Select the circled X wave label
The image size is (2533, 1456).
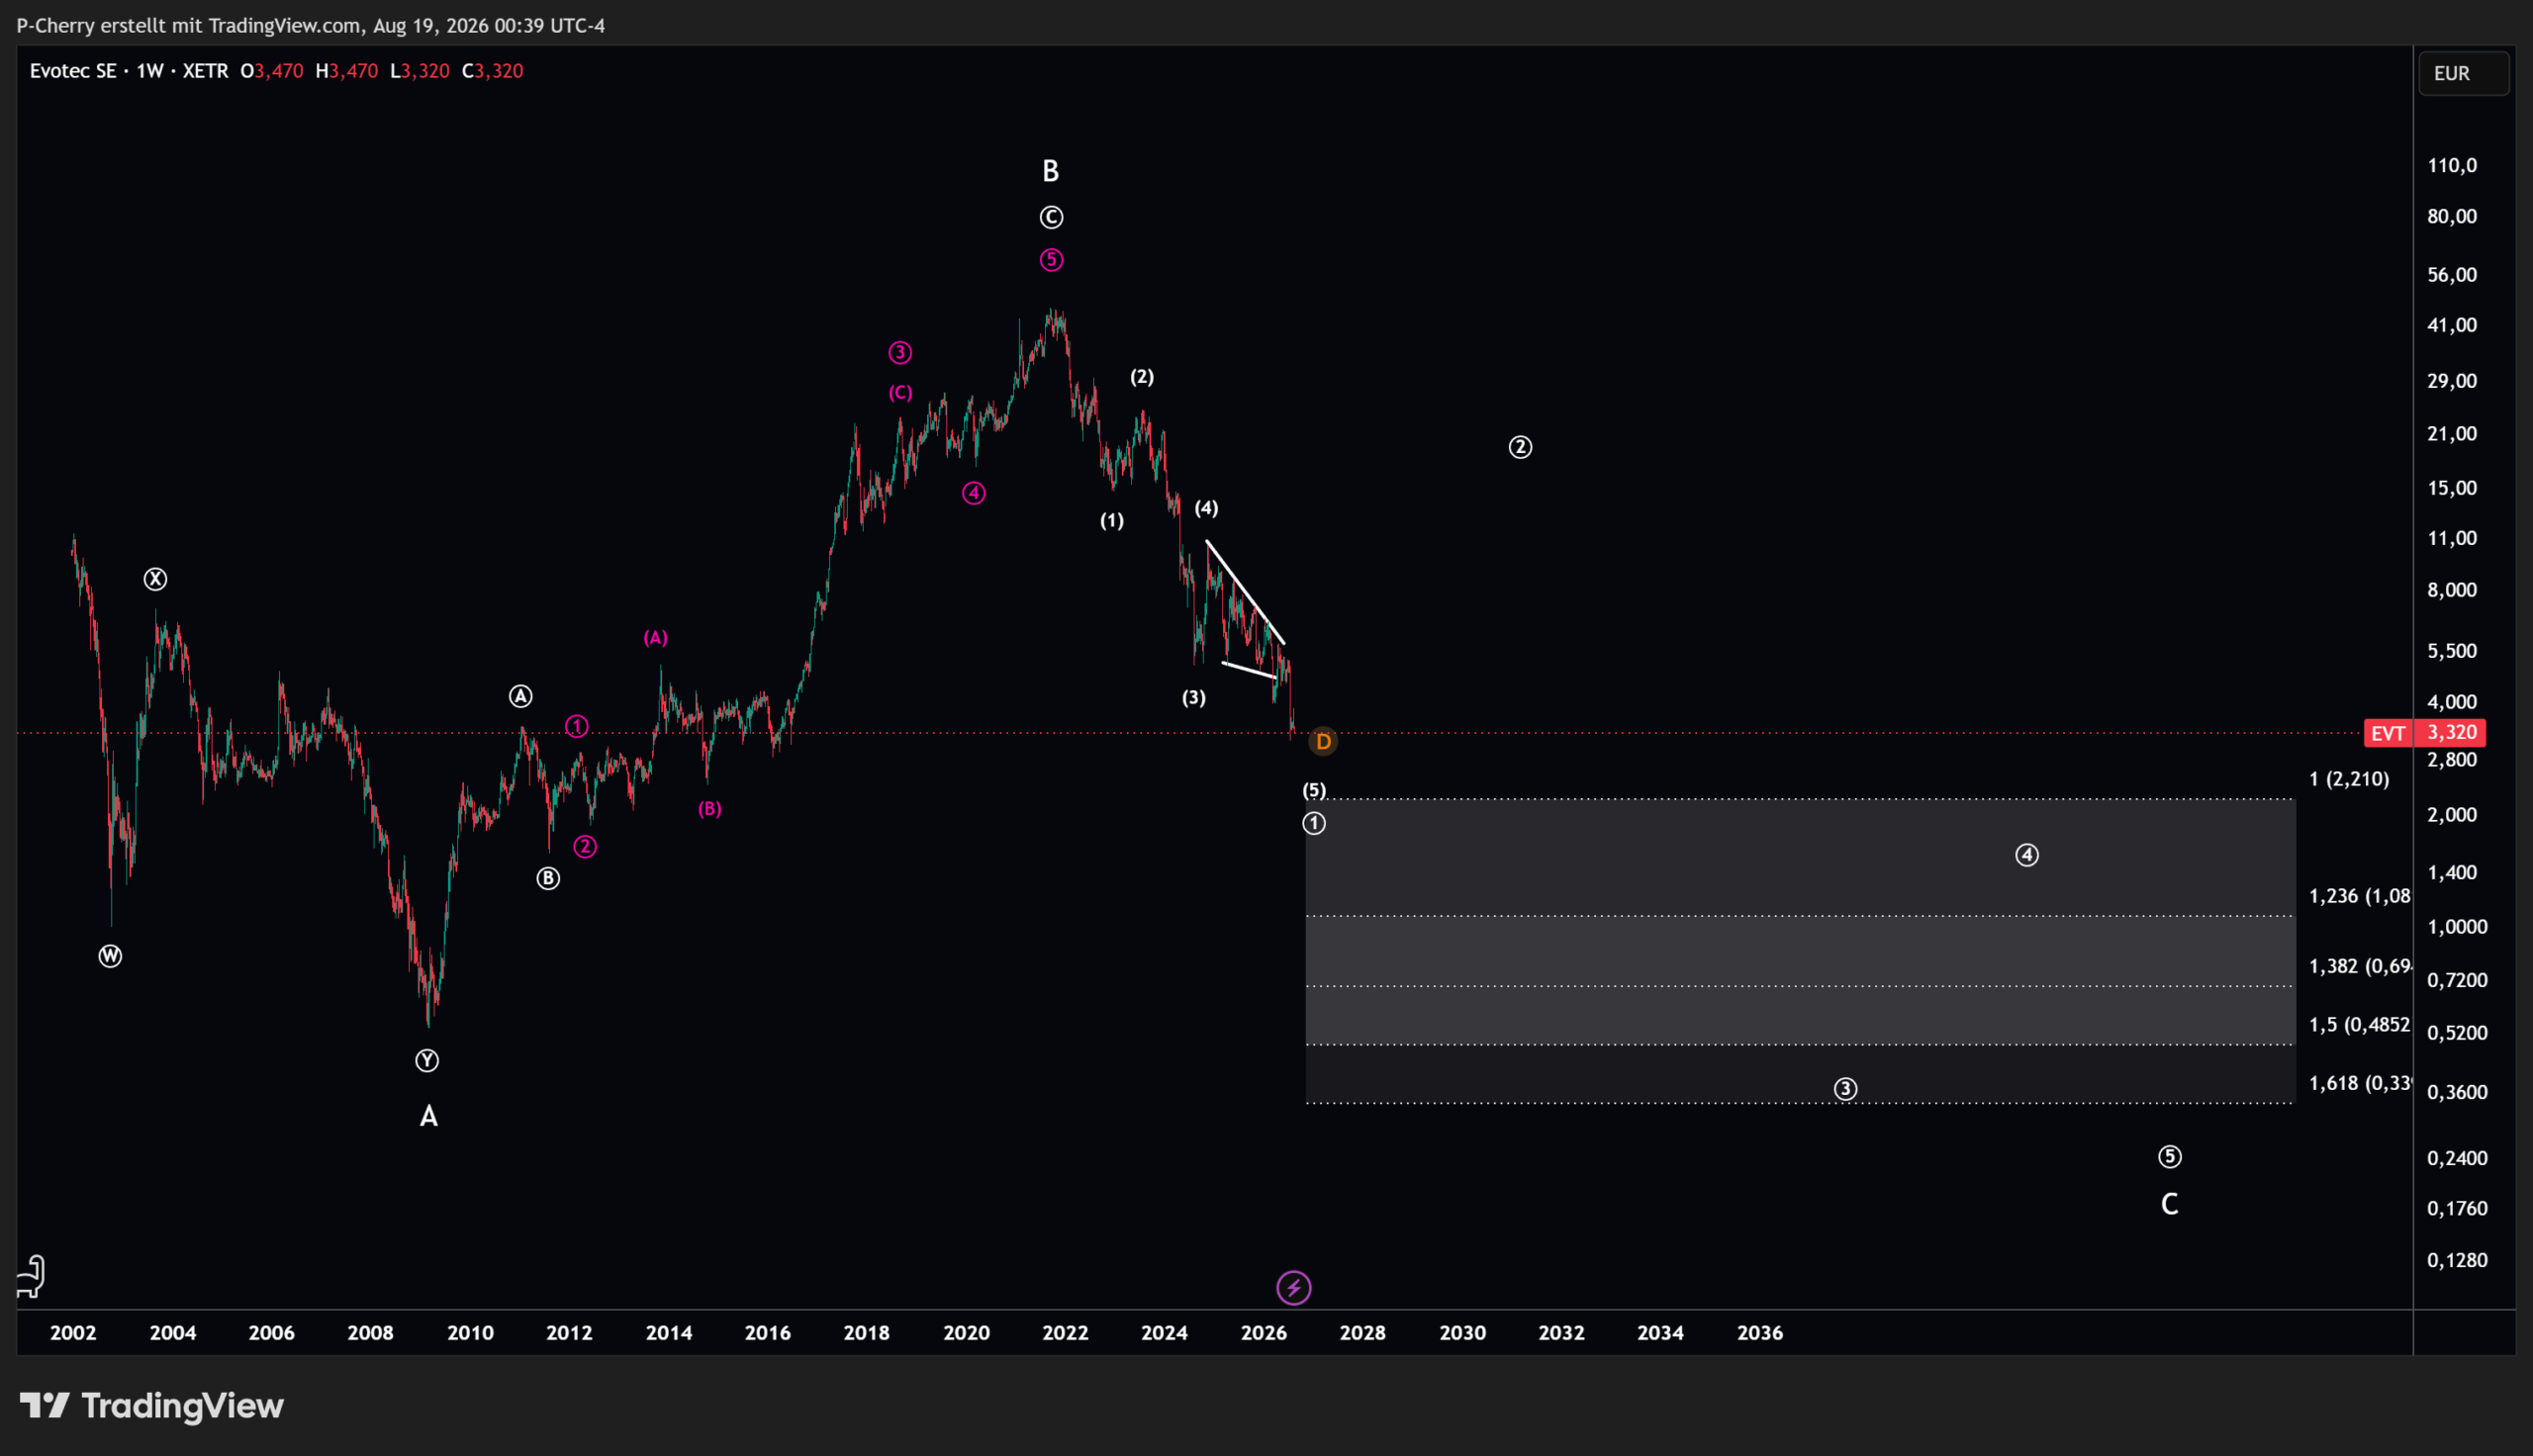[x=155, y=579]
